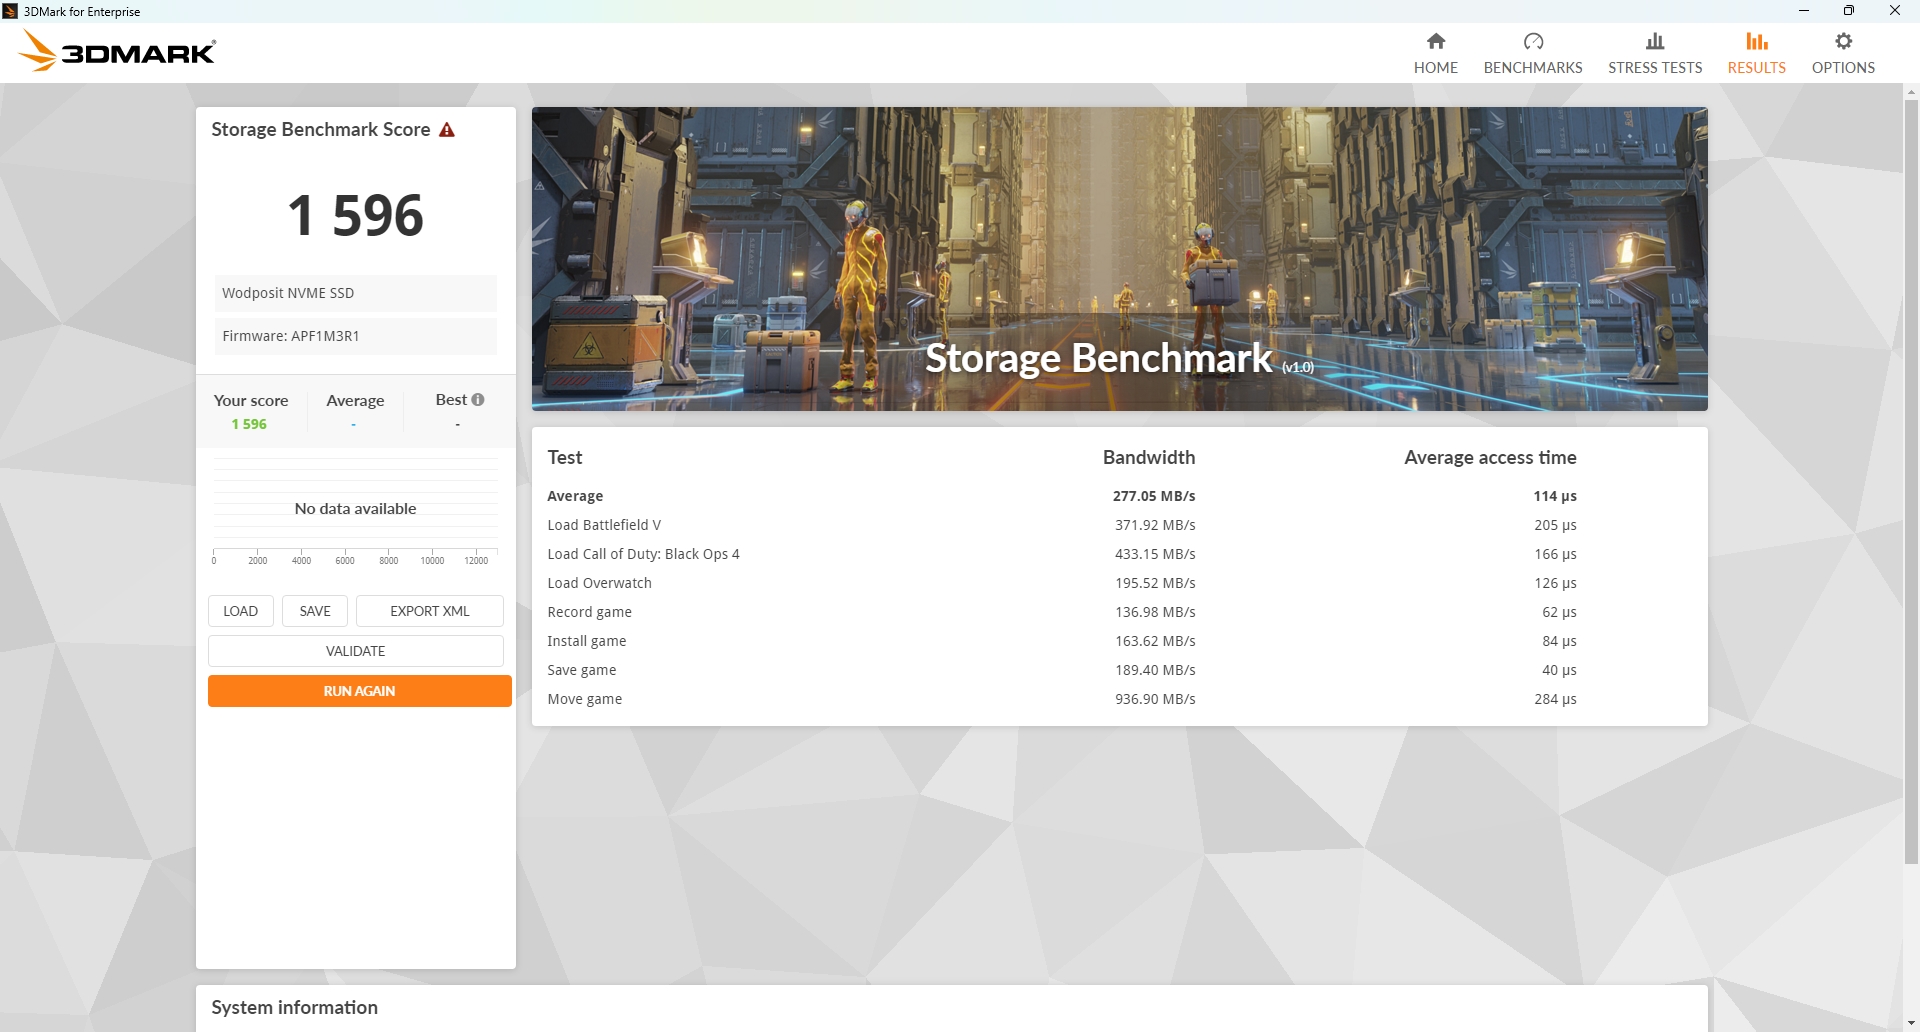This screenshot has height=1032, width=1920.
Task: Click the Home house icon
Action: [1435, 41]
